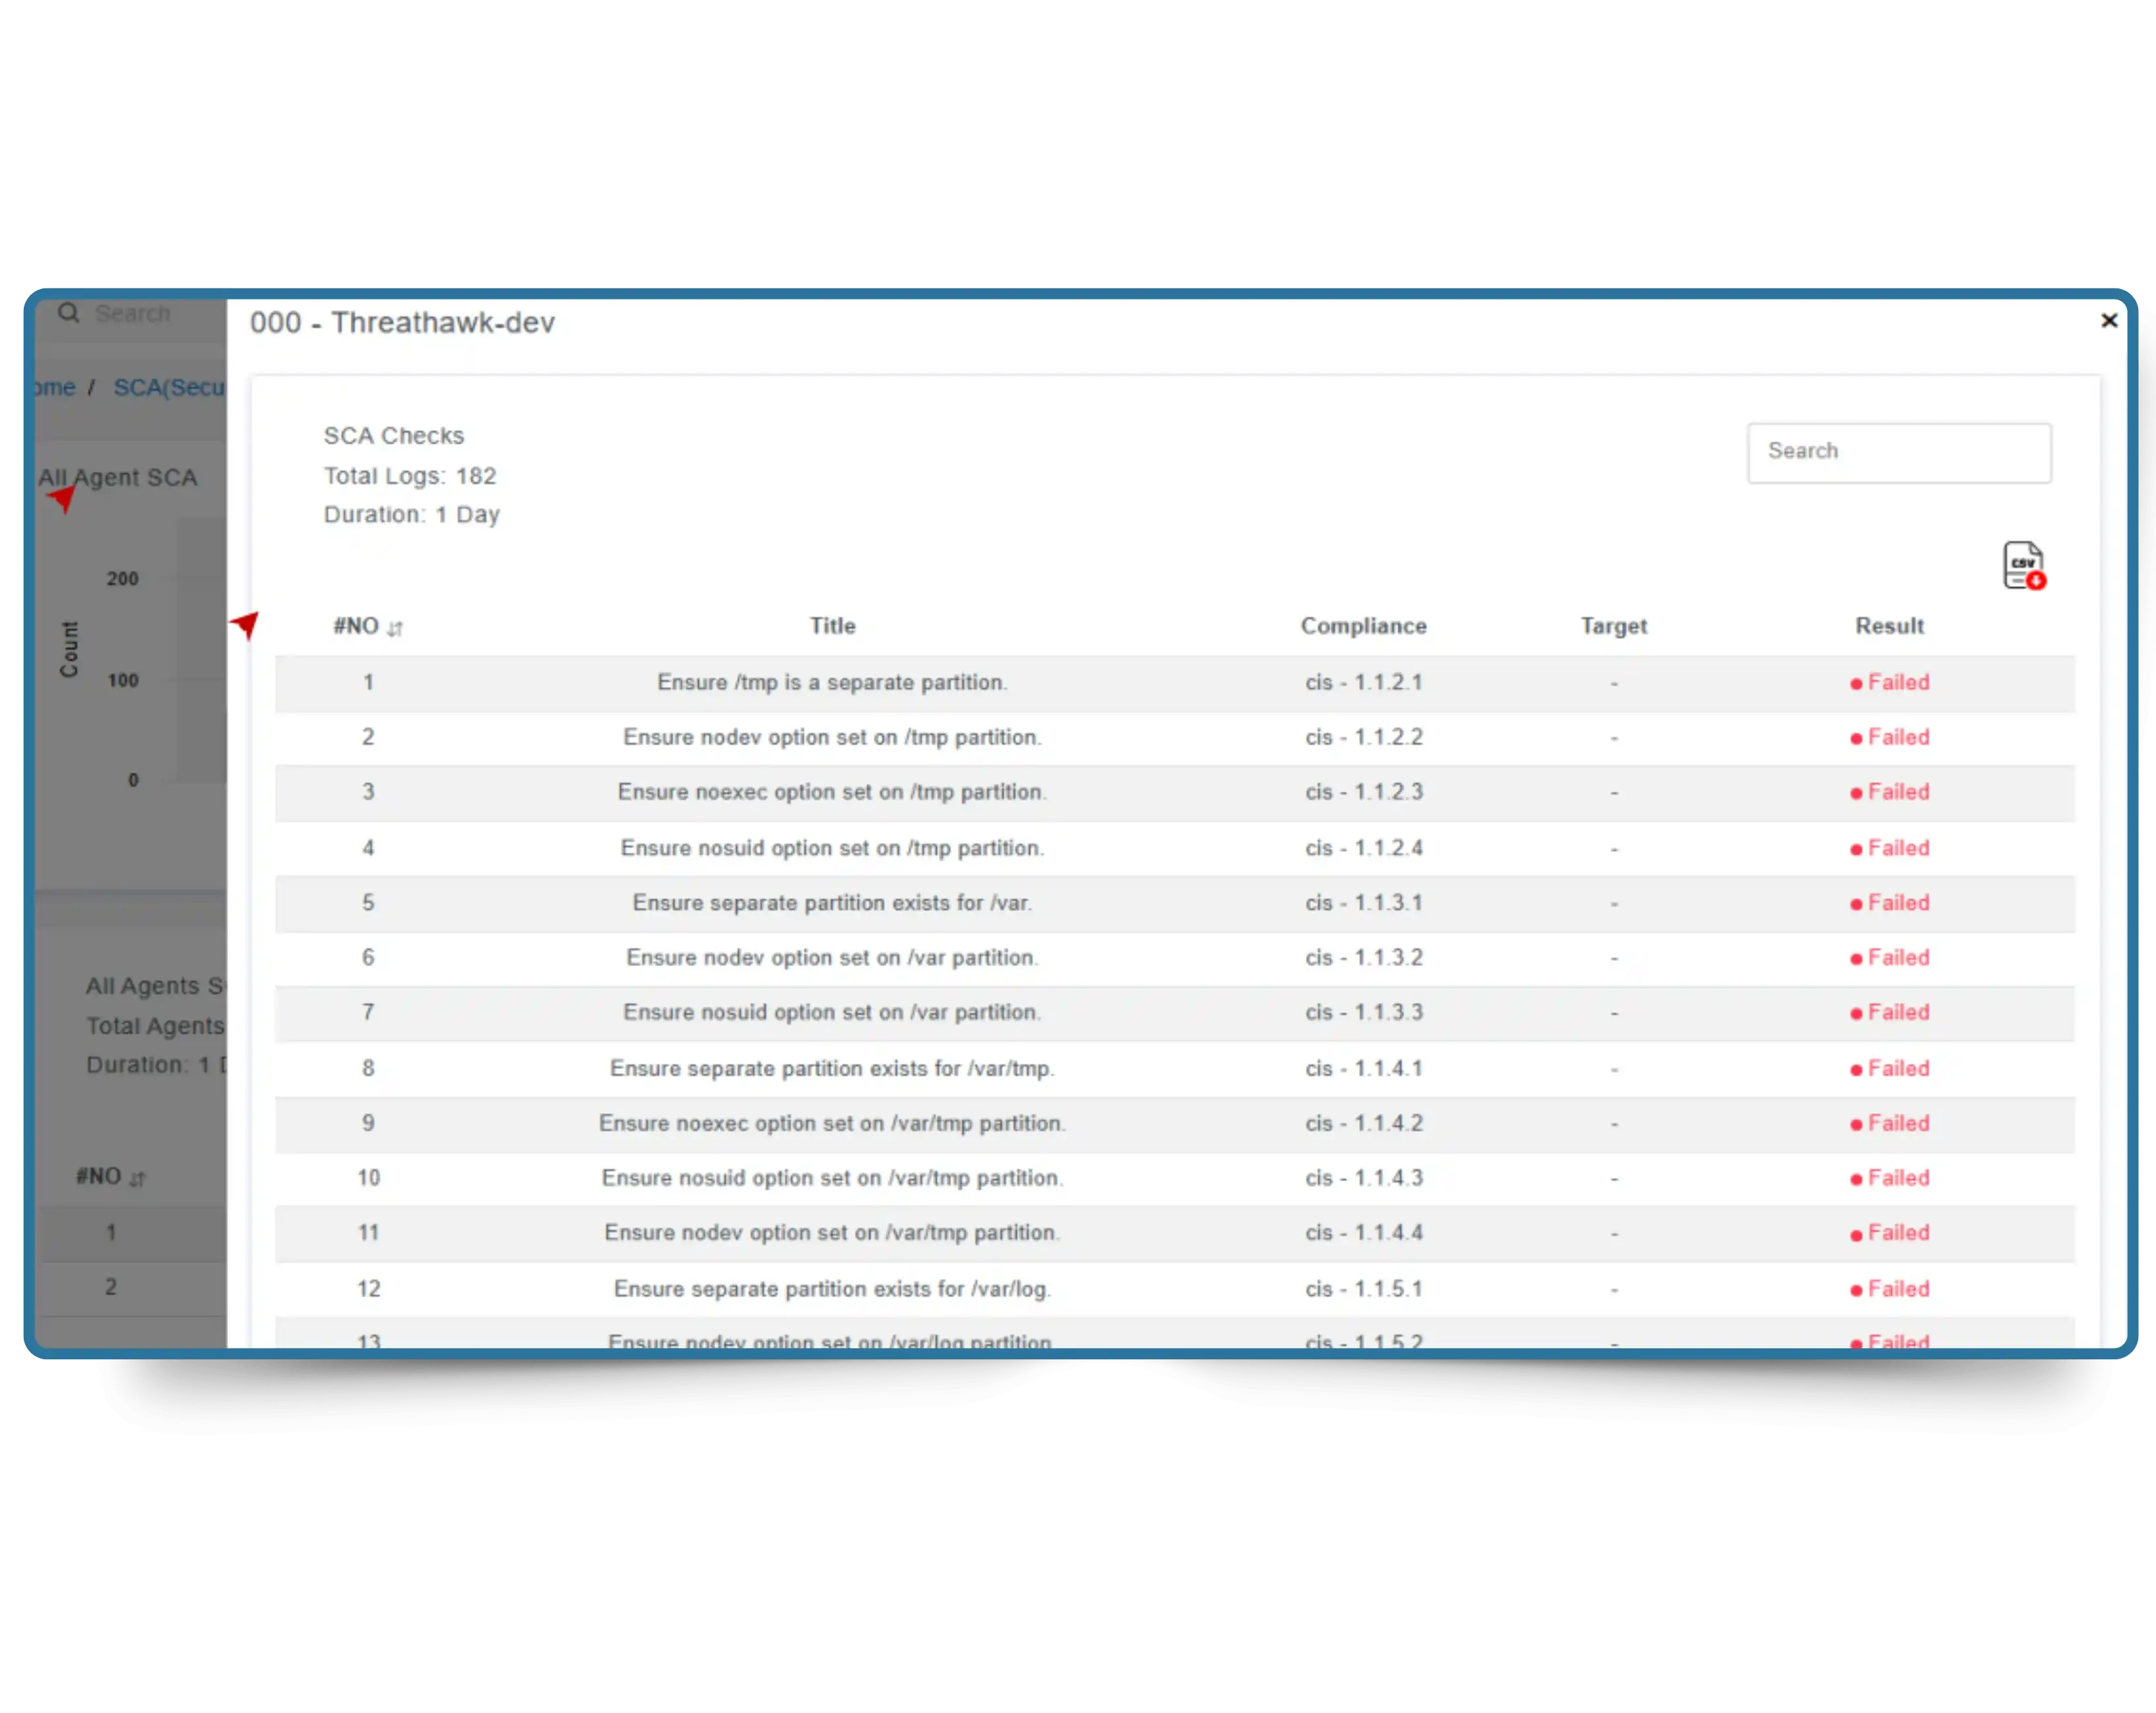
Task: Sort table by #NO column arrows
Action: (x=395, y=628)
